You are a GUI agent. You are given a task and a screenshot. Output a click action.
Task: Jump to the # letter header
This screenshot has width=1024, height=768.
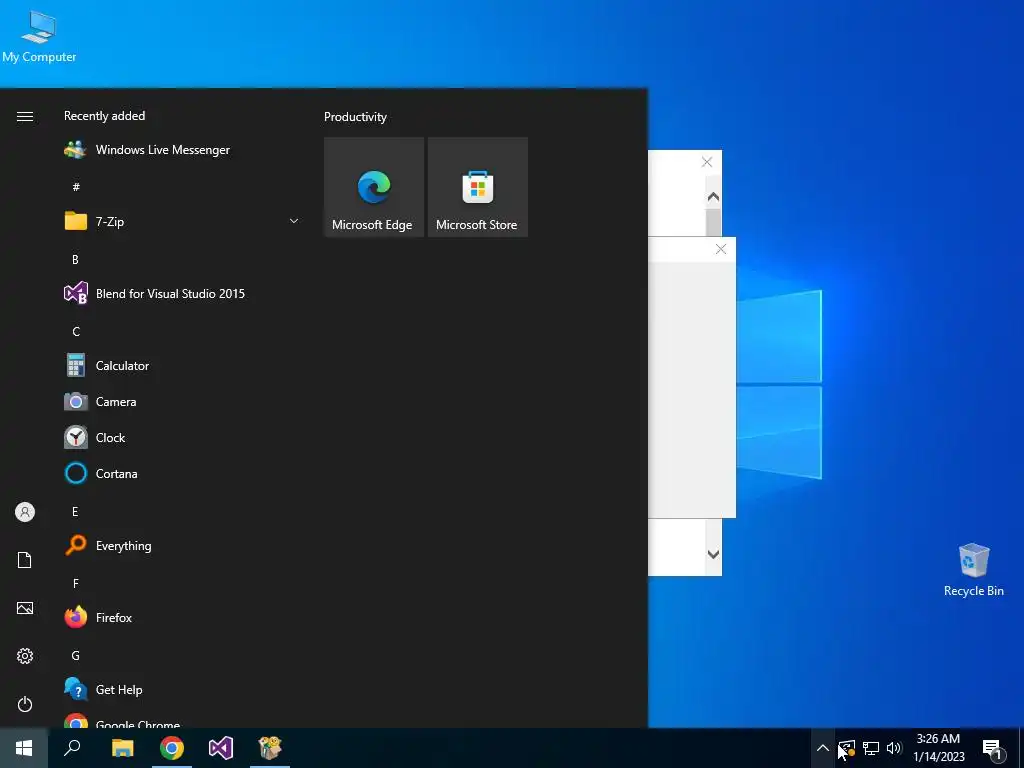pos(76,187)
